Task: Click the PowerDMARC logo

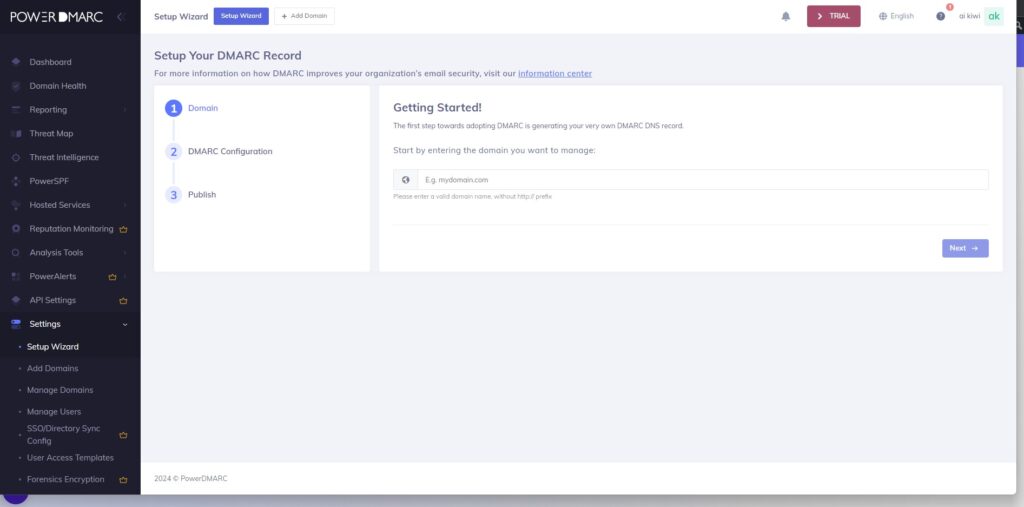Action: 57,17
